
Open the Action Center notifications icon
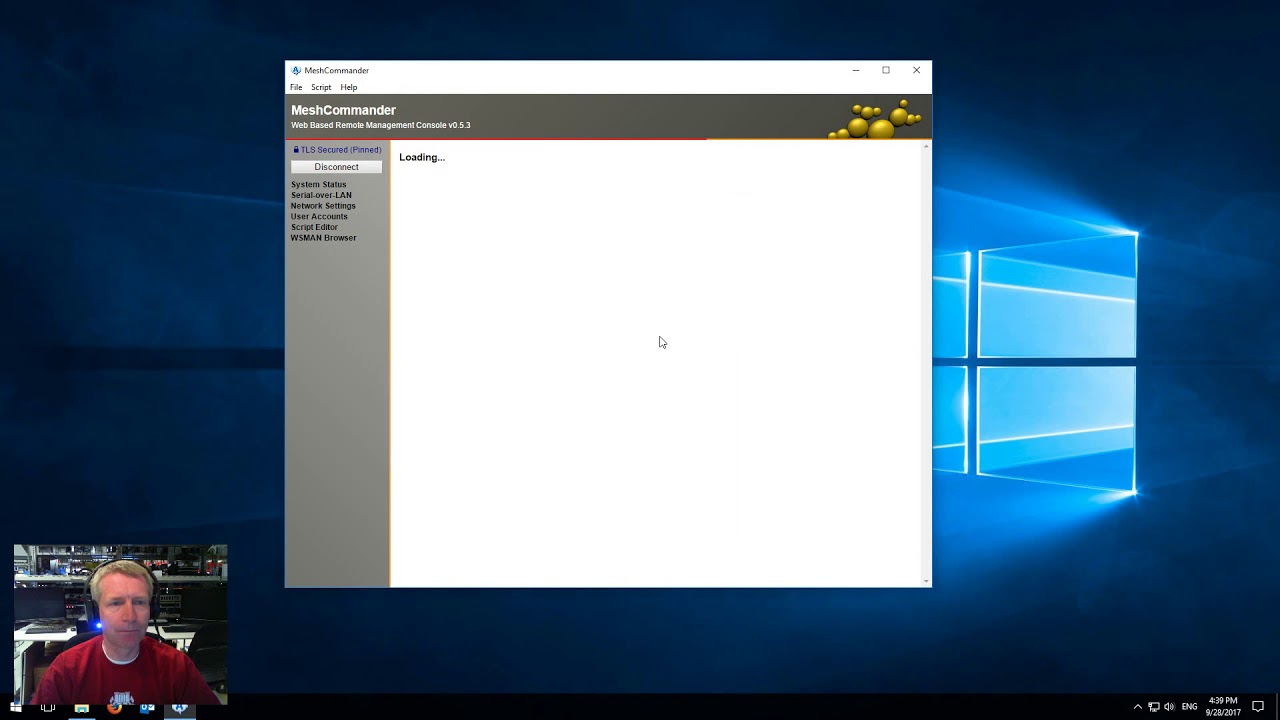pyautogui.click(x=1258, y=707)
